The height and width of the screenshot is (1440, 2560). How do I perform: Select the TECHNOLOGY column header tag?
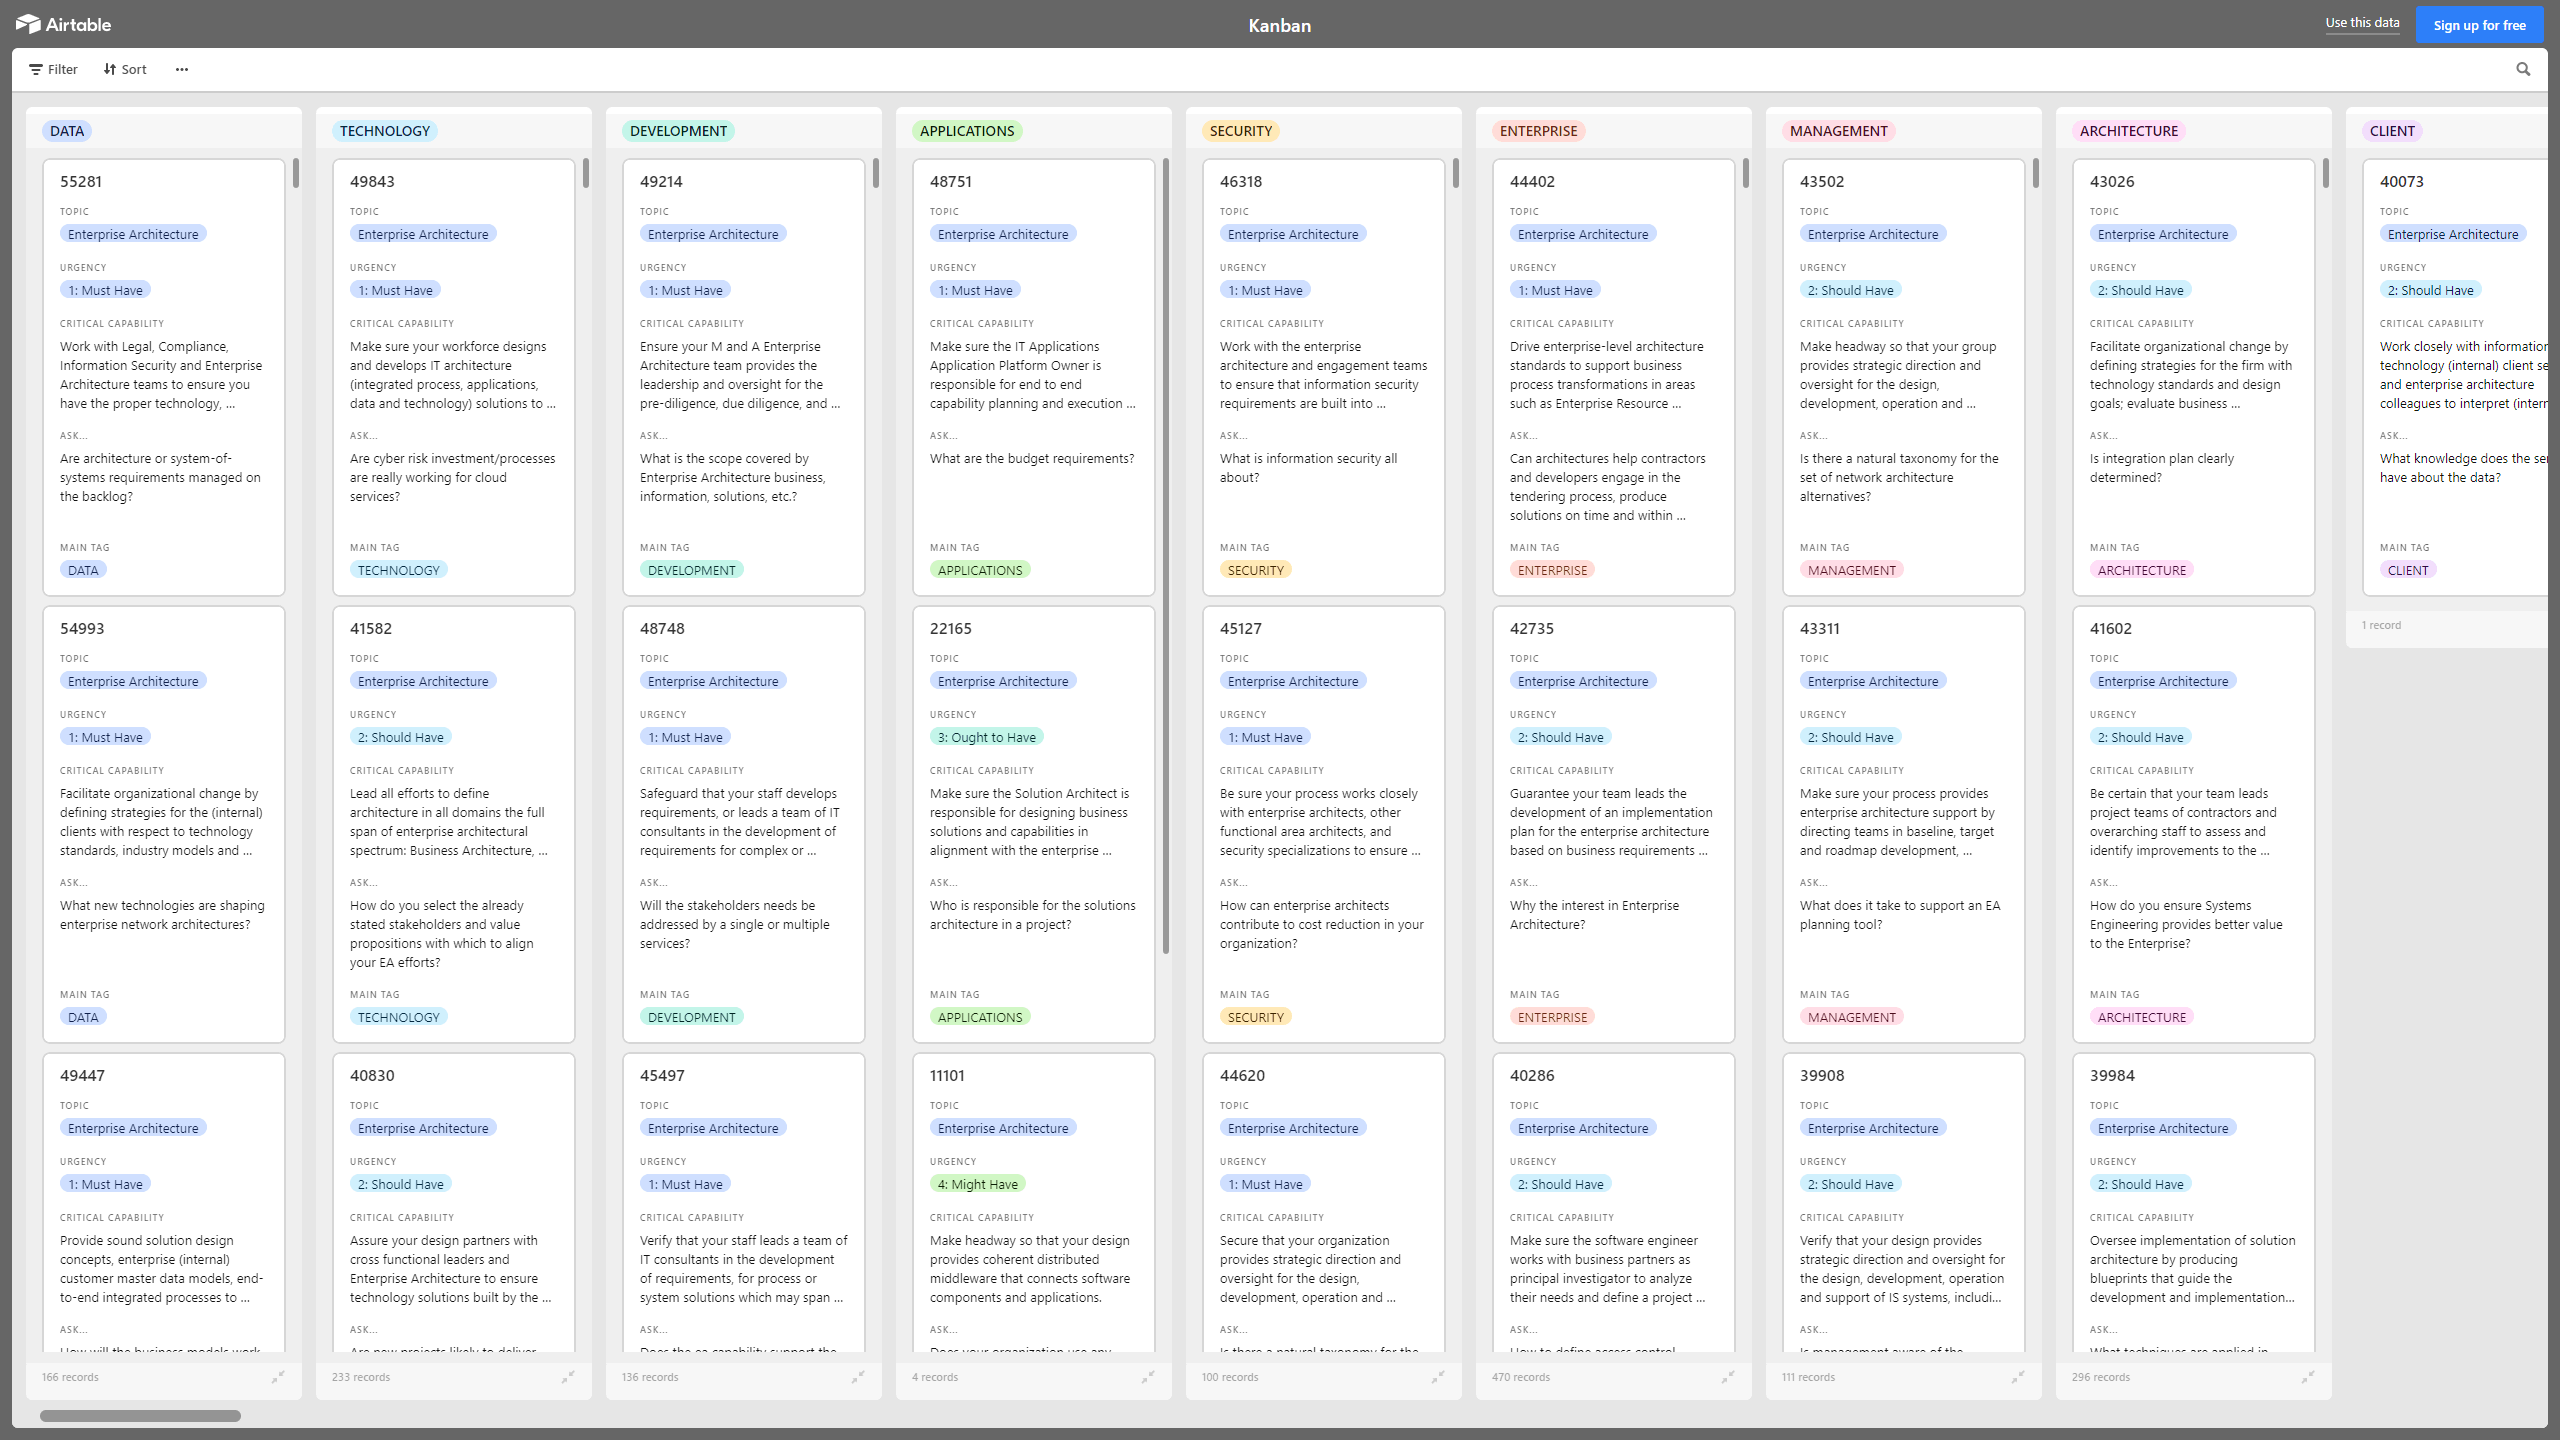[385, 131]
